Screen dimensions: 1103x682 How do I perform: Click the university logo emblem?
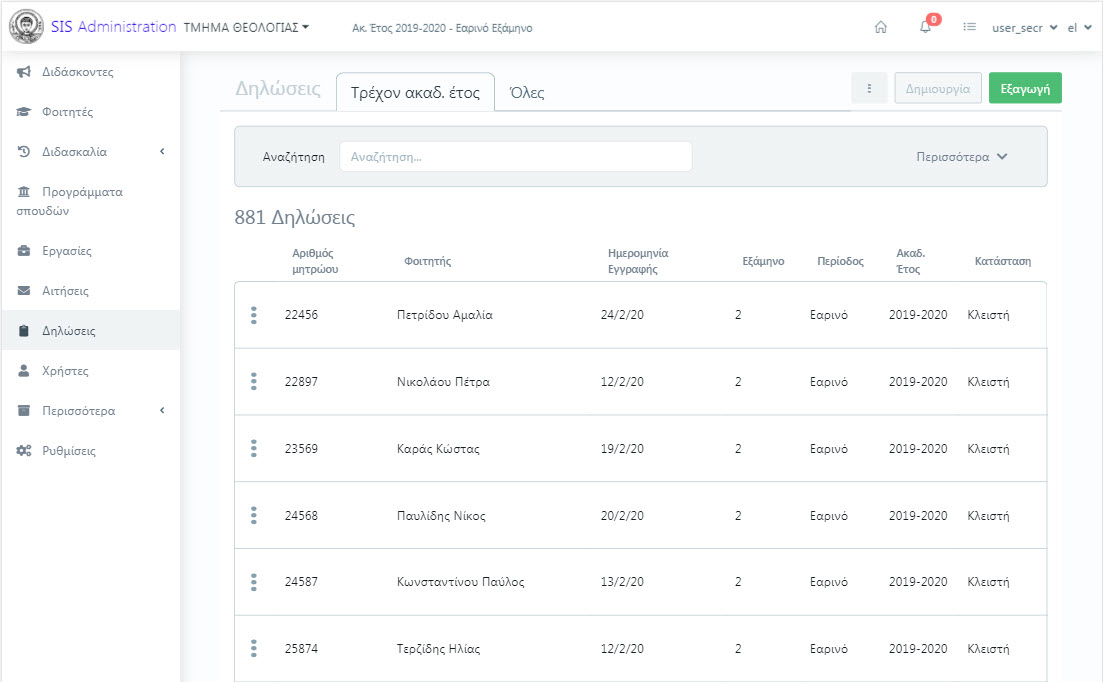click(26, 27)
